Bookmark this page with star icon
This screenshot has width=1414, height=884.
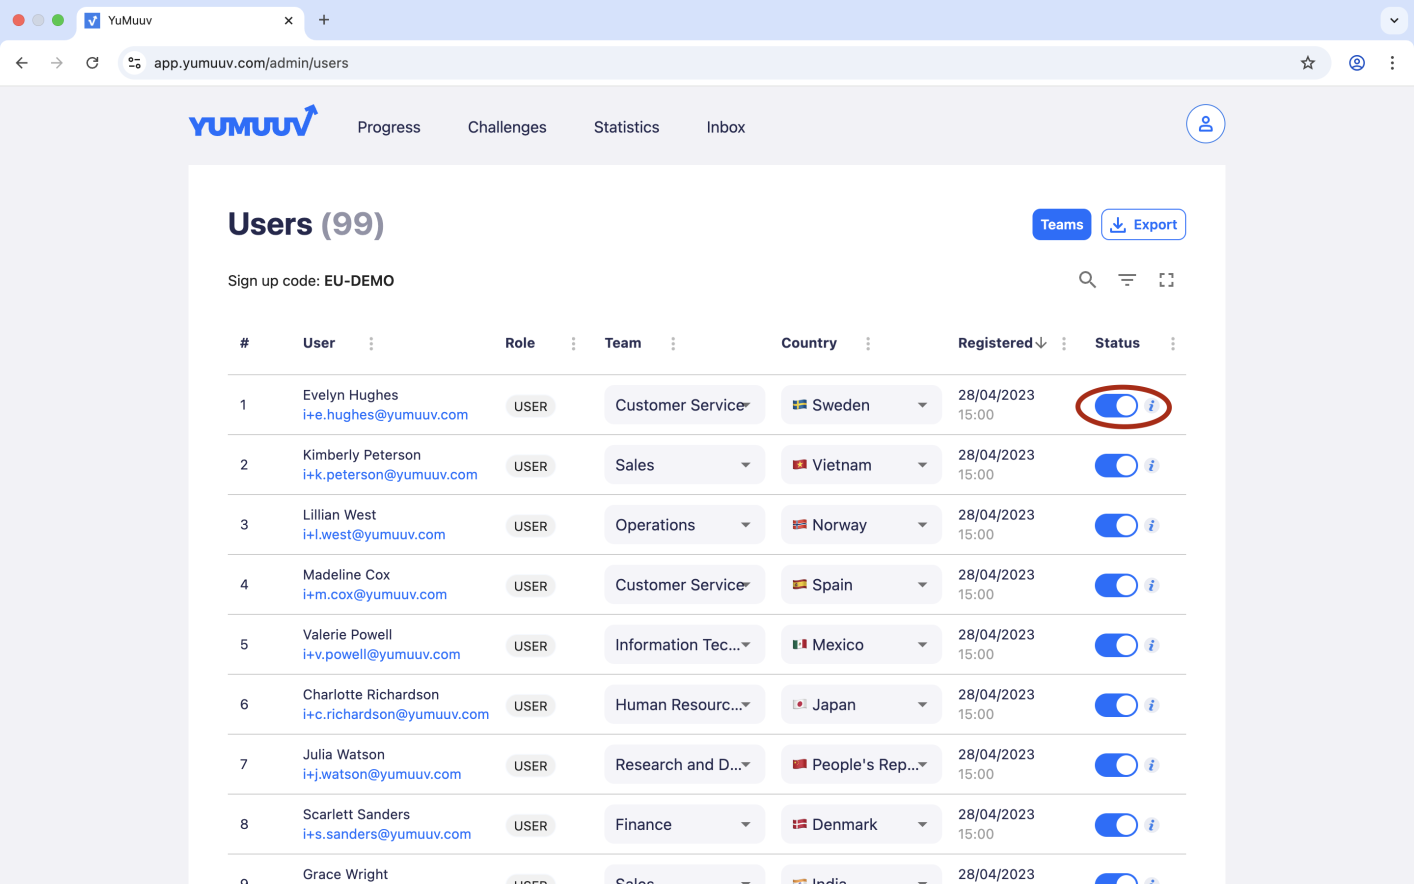(1307, 63)
